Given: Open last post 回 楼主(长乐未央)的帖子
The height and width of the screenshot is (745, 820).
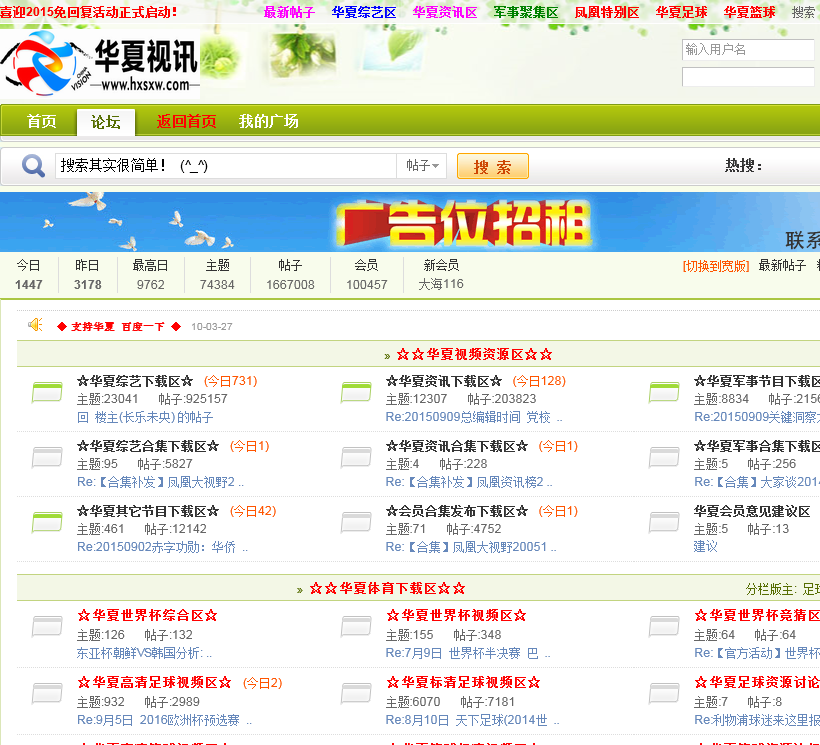Looking at the screenshot, I should click(x=145, y=417).
